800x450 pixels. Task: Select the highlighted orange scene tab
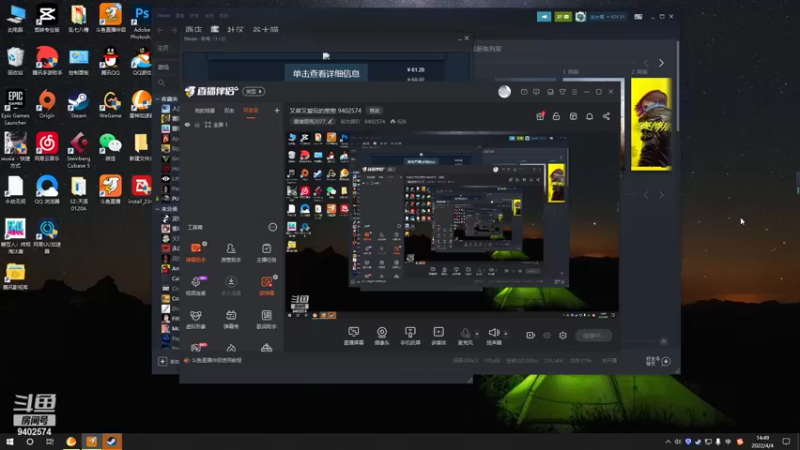point(251,110)
